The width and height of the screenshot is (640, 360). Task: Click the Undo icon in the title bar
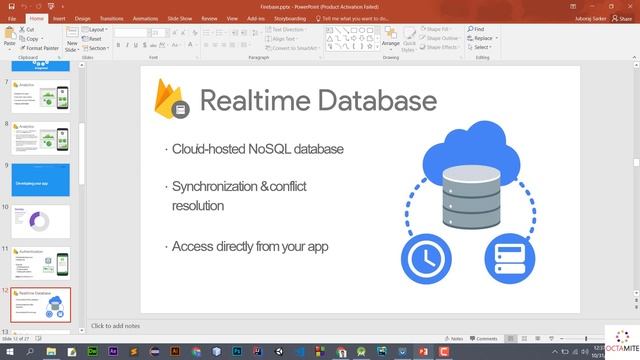pos(24,7)
